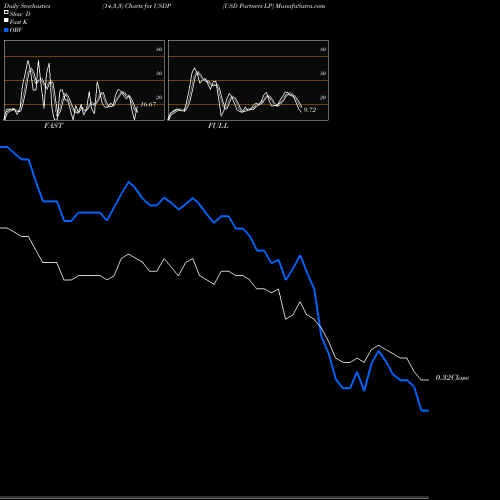500x500 pixels.
Task: Click the 50 level label in FAST chart
Action: click(159, 73)
